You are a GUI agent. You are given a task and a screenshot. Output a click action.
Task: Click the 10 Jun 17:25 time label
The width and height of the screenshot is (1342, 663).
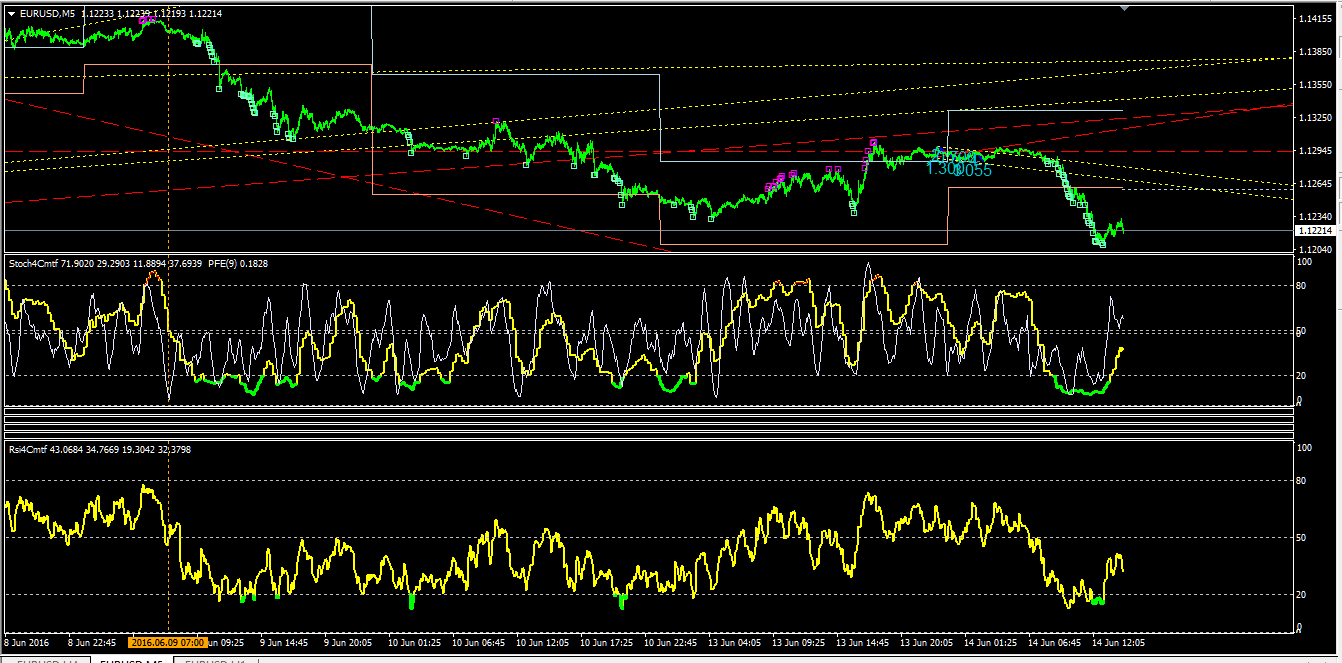coord(605,642)
